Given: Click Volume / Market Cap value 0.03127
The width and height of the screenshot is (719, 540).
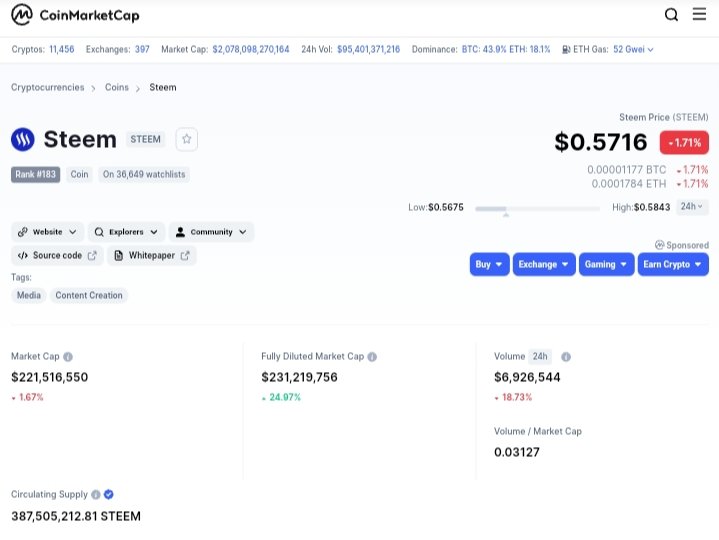Looking at the screenshot, I should coord(517,452).
